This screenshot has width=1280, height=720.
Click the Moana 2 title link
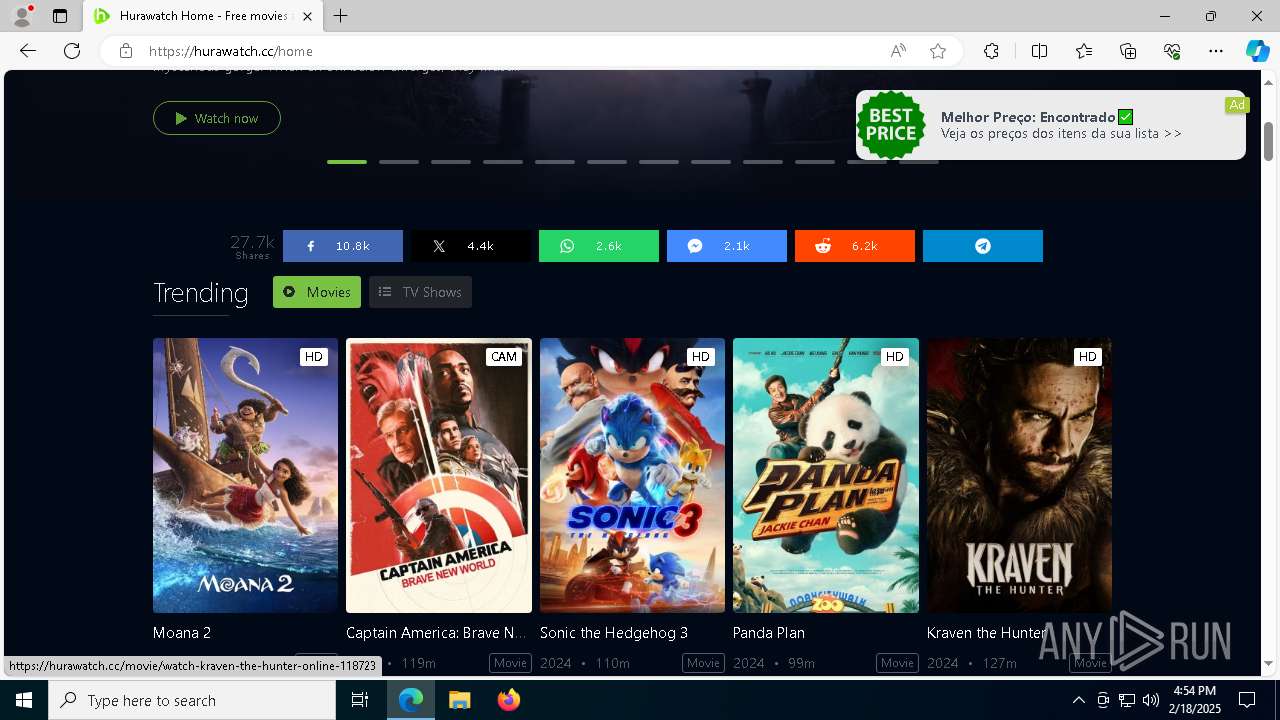coord(182,633)
